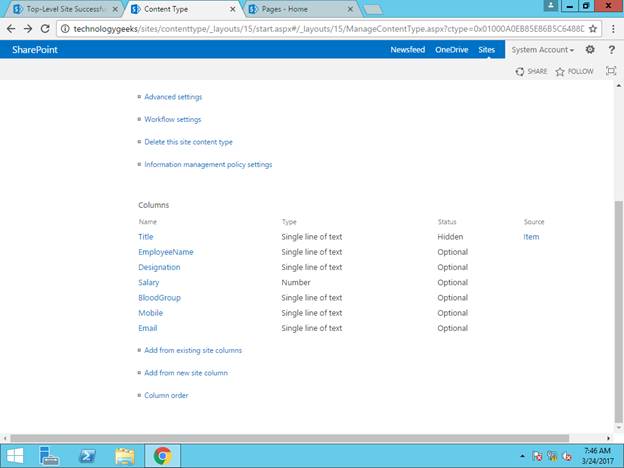Click the taskbar clock
The image size is (624, 468).
(x=597, y=456)
